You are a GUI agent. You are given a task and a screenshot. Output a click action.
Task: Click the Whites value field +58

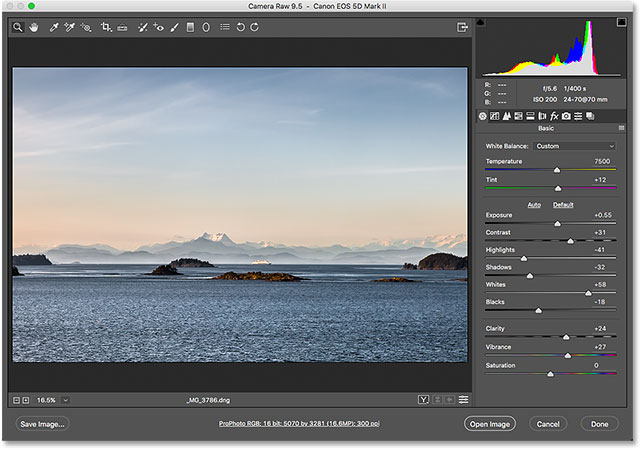pyautogui.click(x=600, y=285)
